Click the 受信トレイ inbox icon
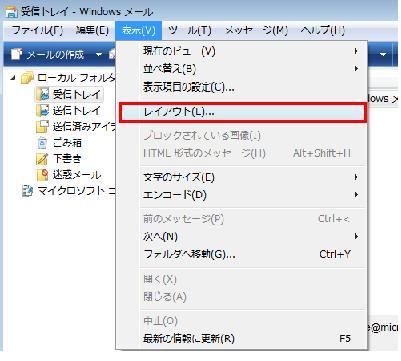Viewport: 401px width, 361px height. (43, 94)
